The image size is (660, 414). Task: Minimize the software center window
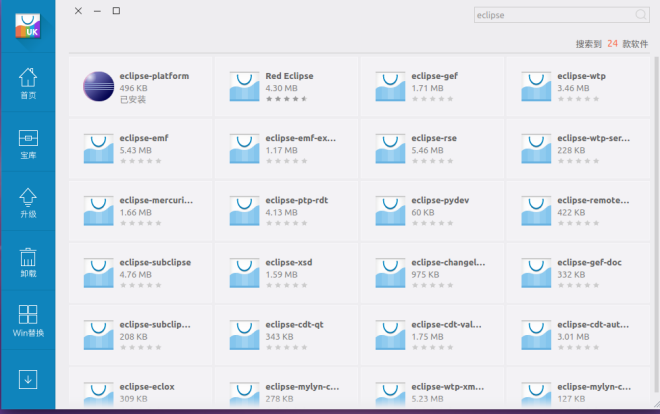(97, 11)
